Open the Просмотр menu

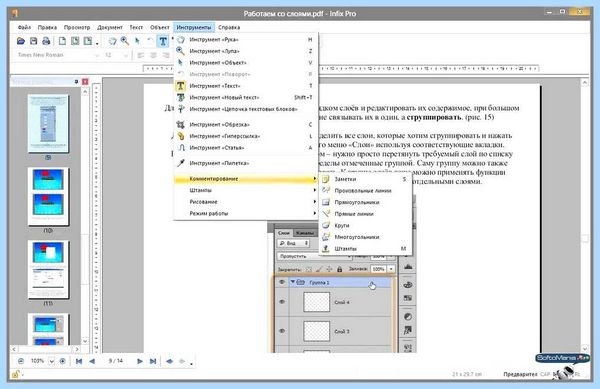(77, 28)
